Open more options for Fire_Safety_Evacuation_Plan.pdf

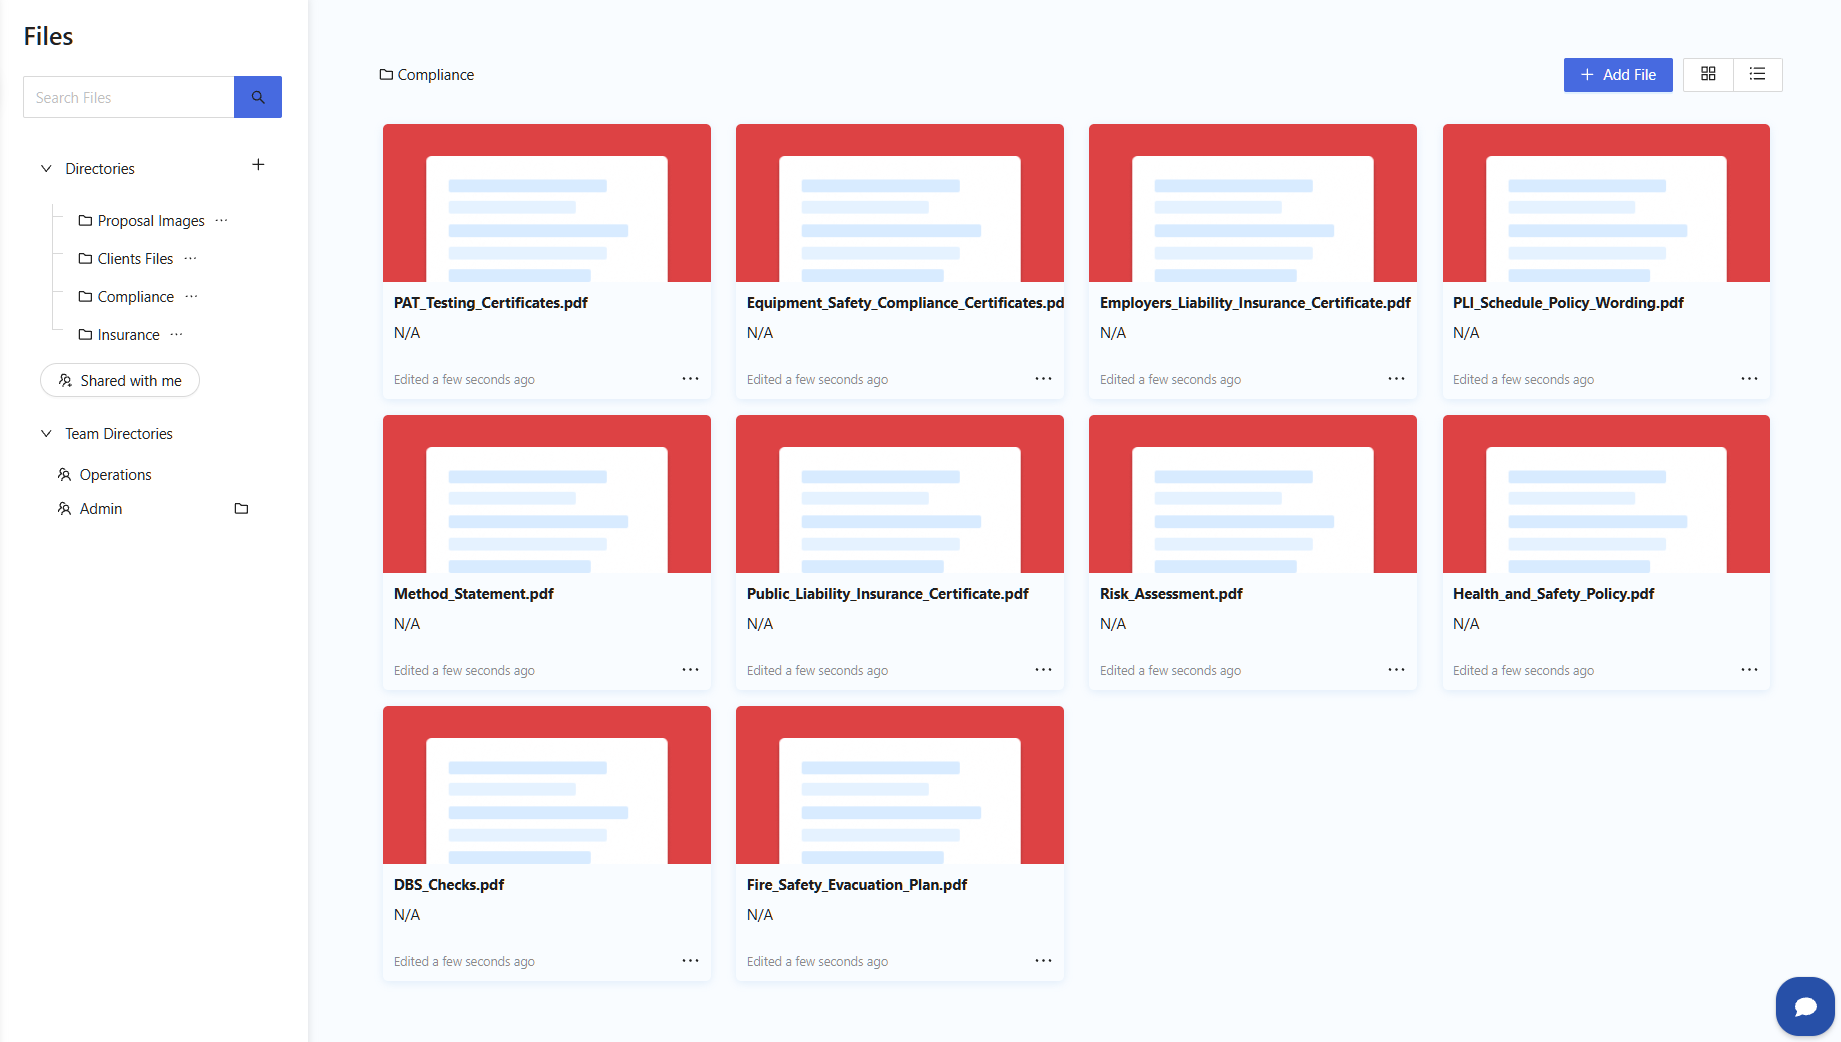1043,961
